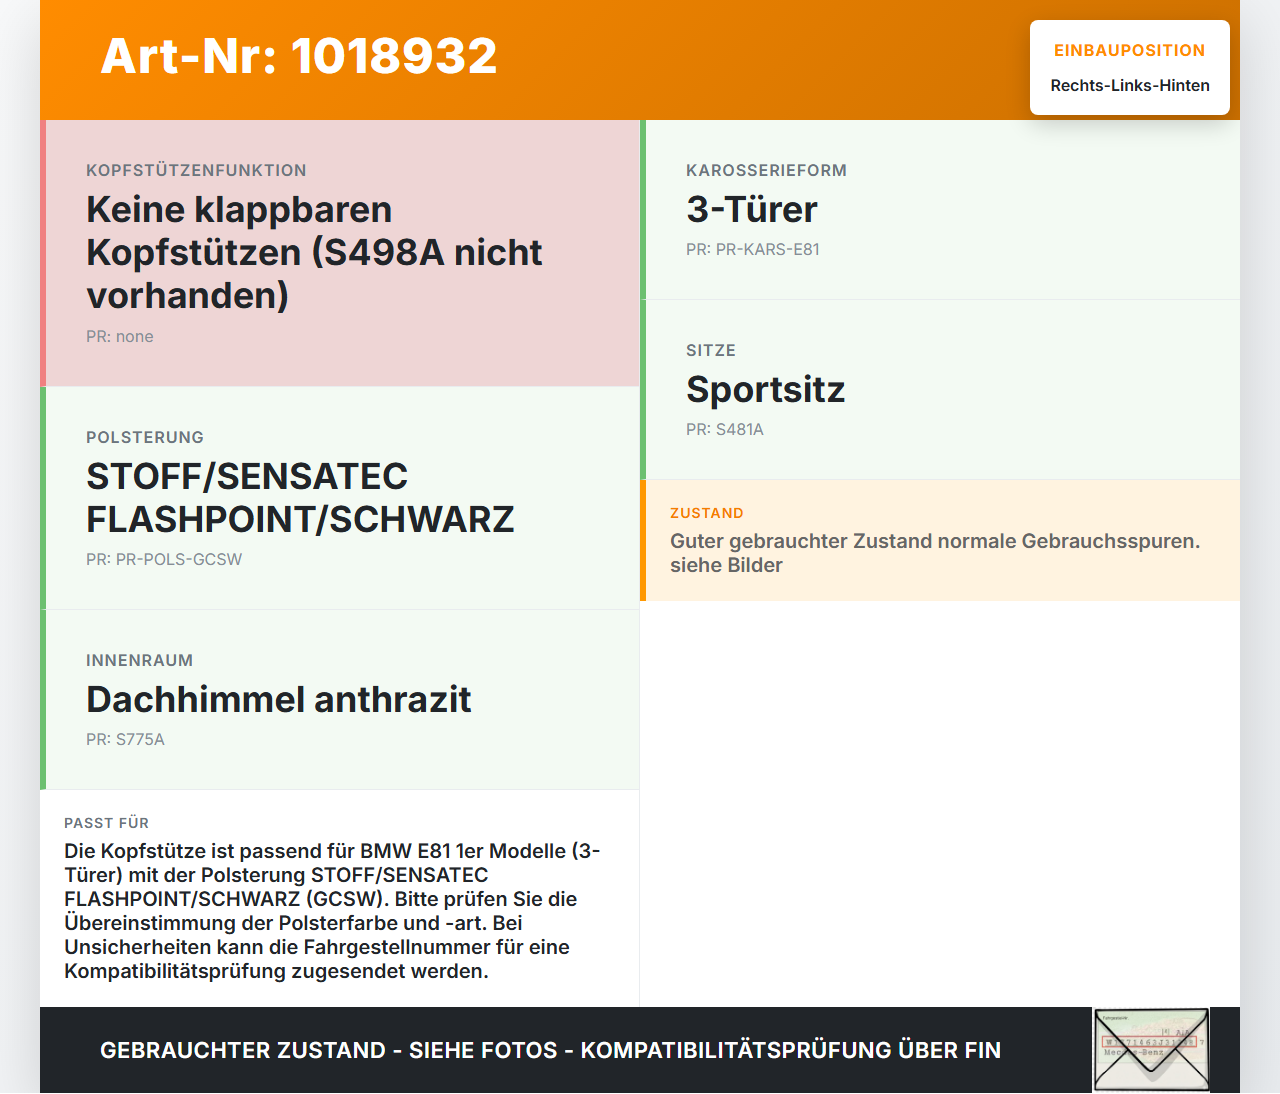The height and width of the screenshot is (1094, 1280).
Task: Click the KOPFSTÜTZENFUNKTION label
Action: coord(196,171)
